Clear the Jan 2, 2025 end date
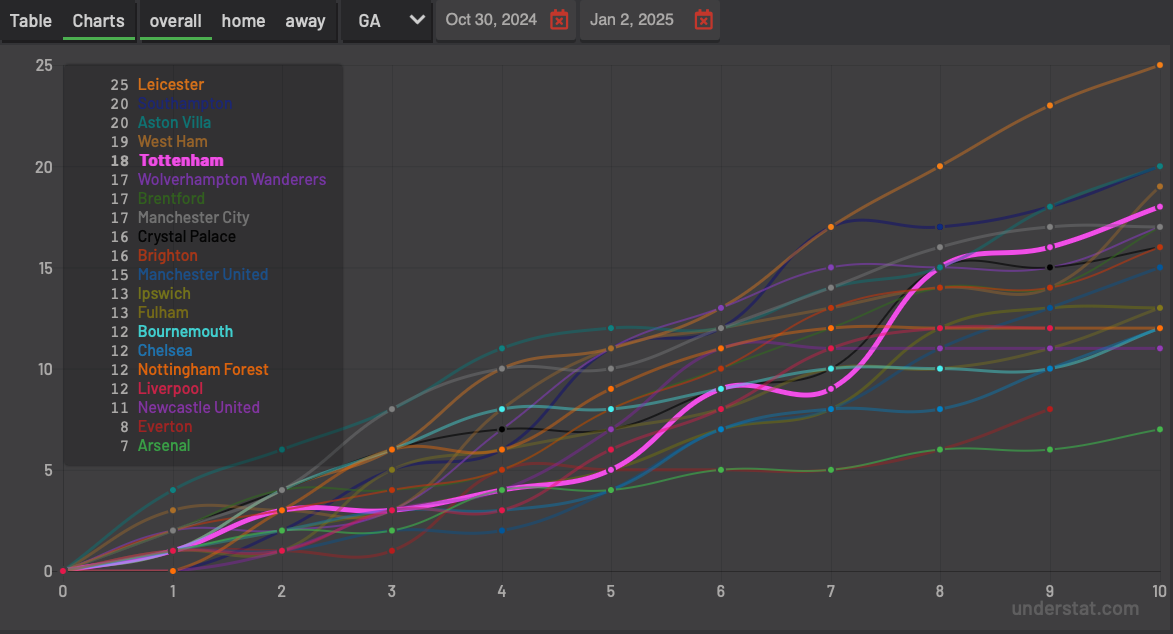The height and width of the screenshot is (634, 1173). click(703, 19)
